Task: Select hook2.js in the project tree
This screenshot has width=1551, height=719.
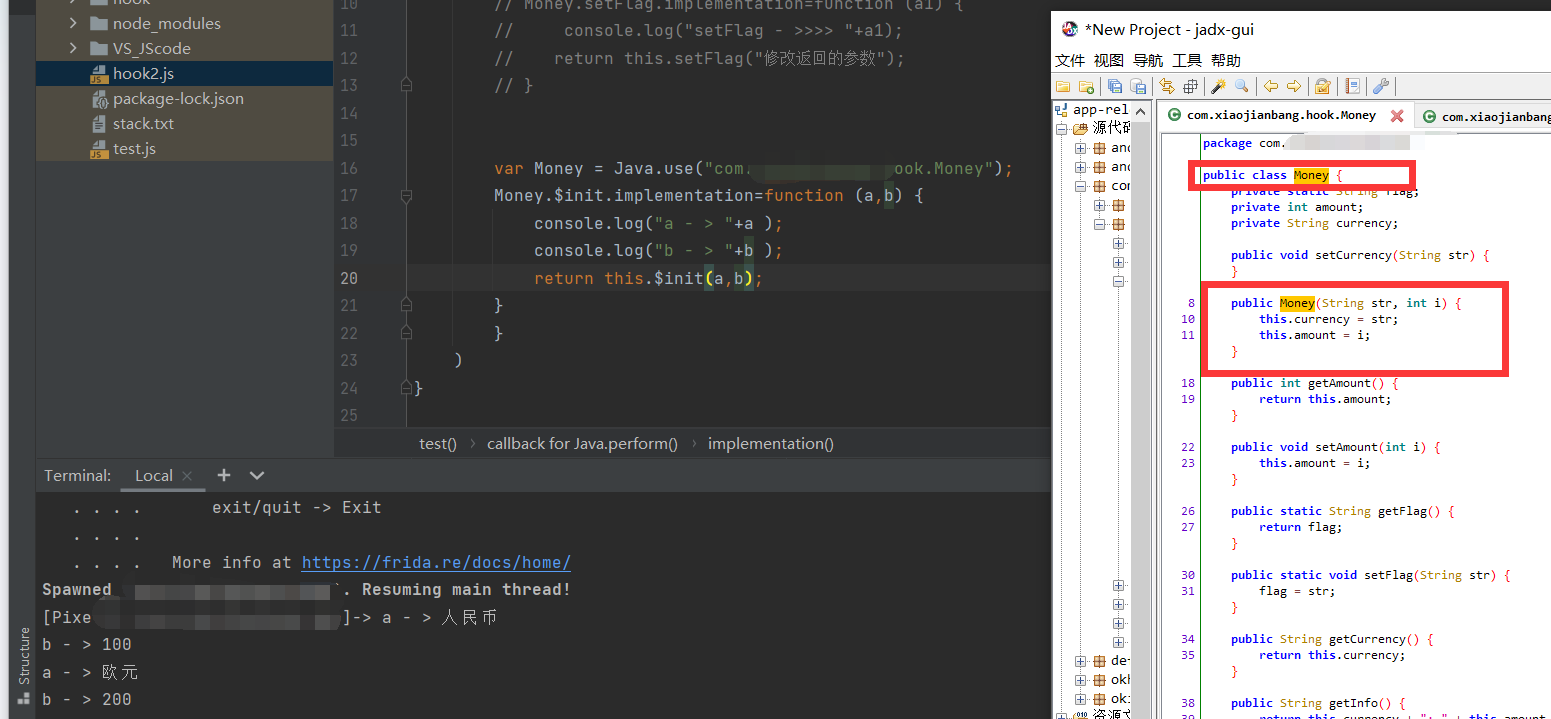Action: pyautogui.click(x=184, y=73)
